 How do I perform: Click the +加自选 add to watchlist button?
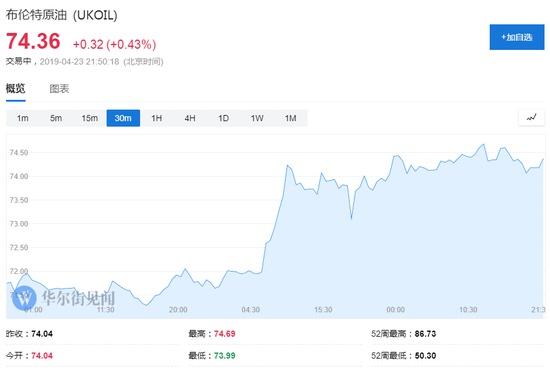point(517,37)
